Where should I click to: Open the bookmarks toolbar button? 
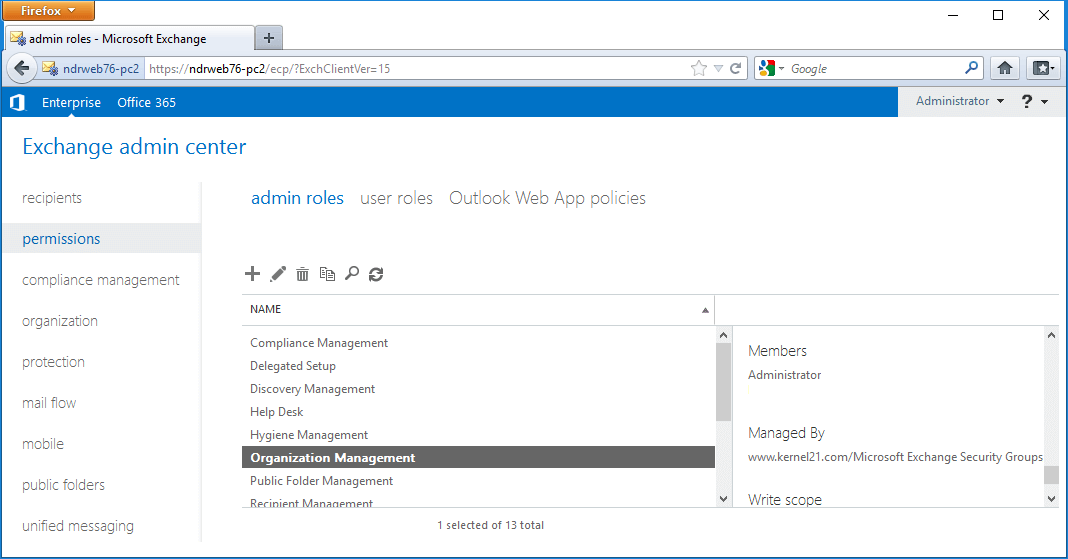[1043, 68]
